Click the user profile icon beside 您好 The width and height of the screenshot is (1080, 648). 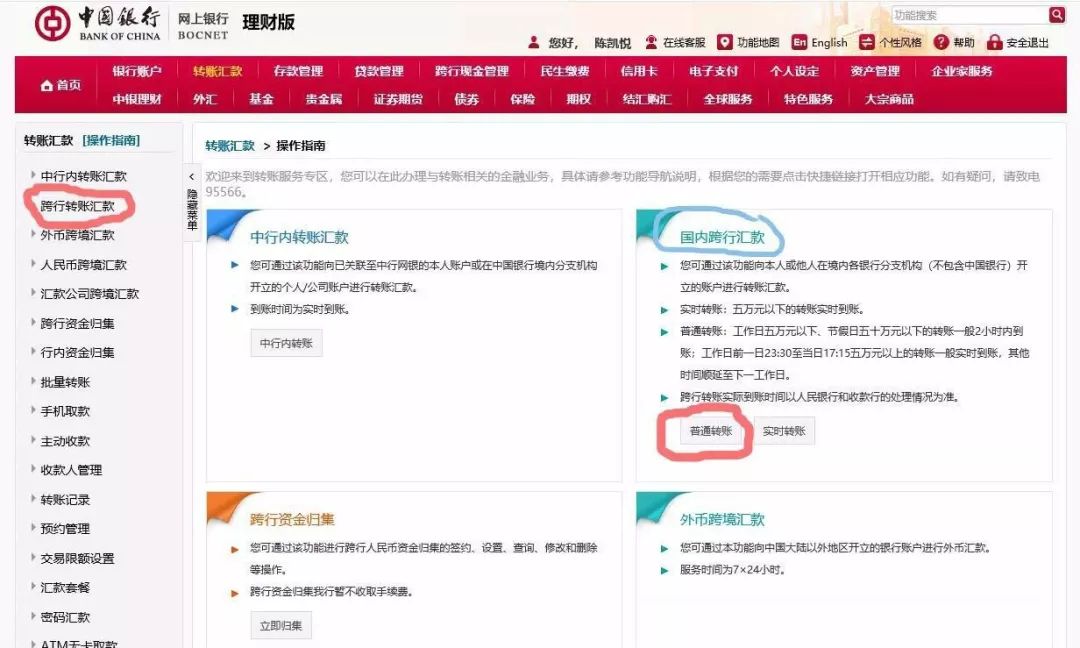click(x=534, y=42)
